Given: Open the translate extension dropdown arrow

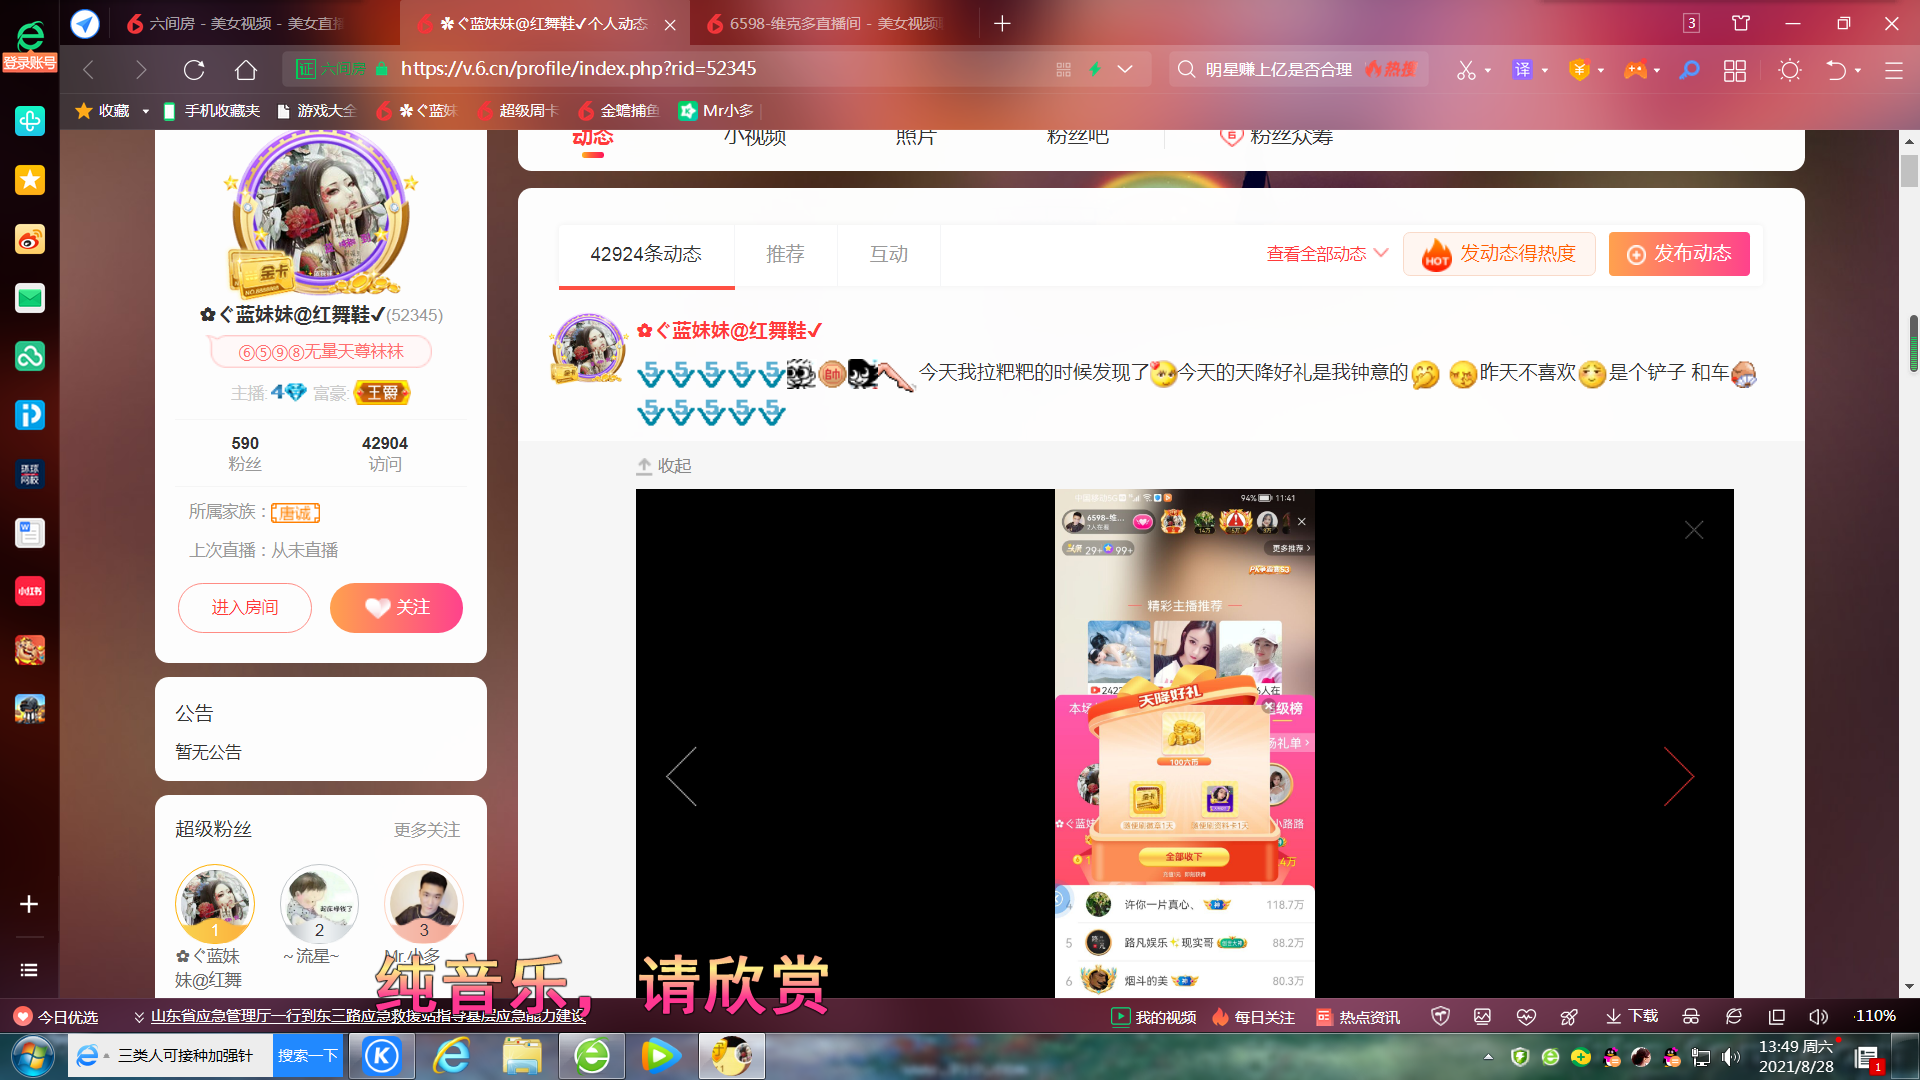Looking at the screenshot, I should click(x=1545, y=71).
